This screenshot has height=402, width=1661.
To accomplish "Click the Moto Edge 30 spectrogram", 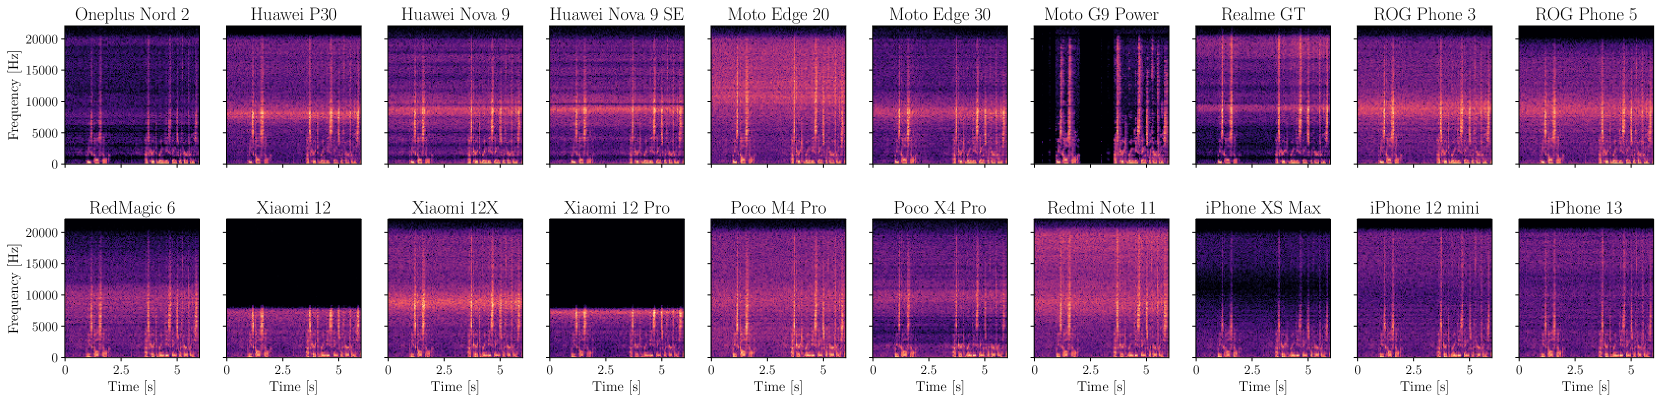I will pyautogui.click(x=940, y=95).
